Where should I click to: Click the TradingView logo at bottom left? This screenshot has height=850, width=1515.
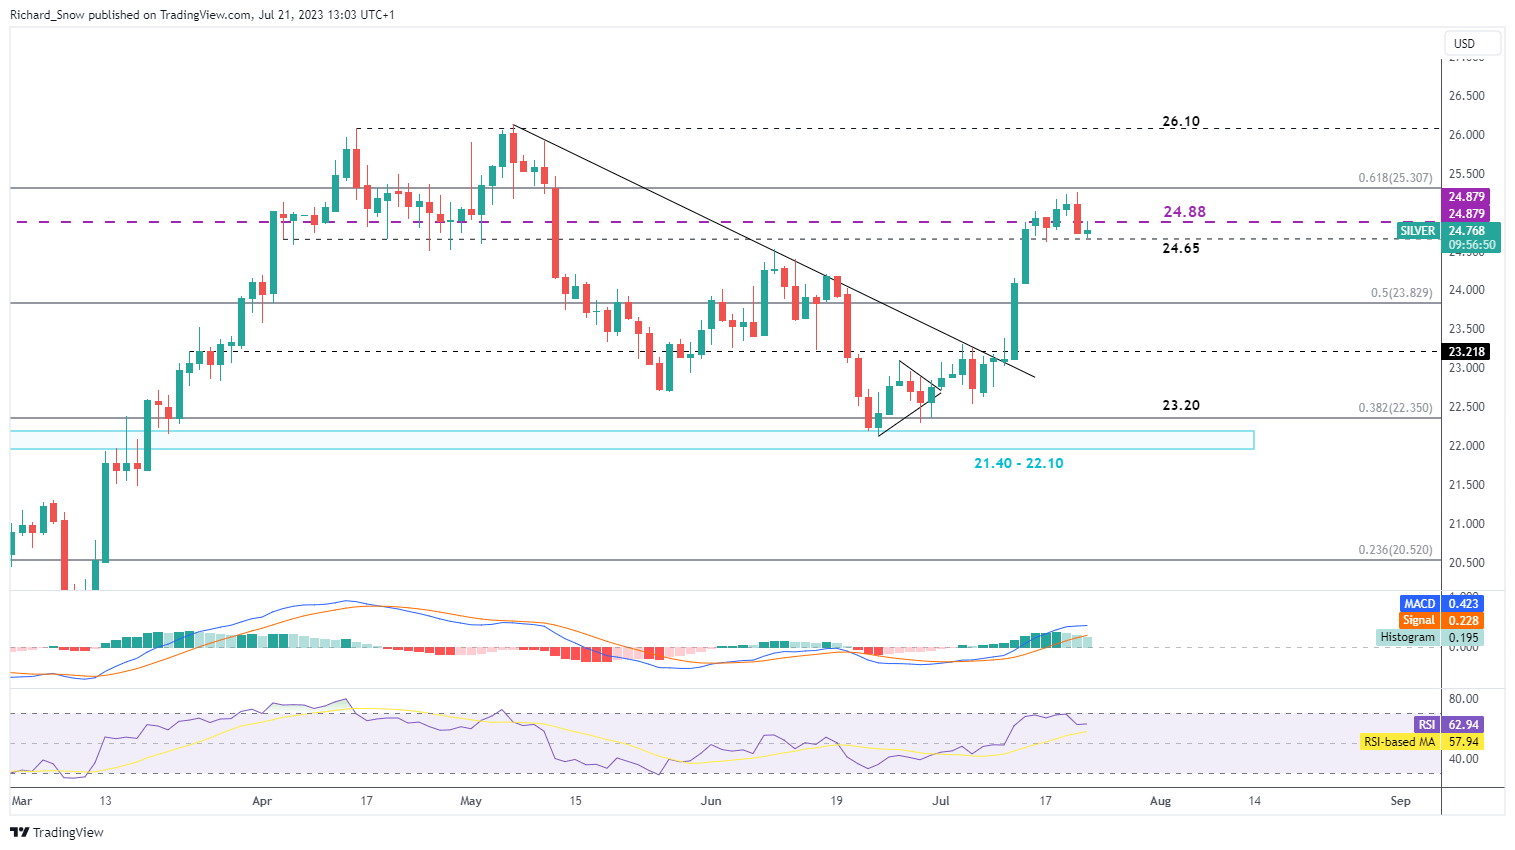point(57,832)
